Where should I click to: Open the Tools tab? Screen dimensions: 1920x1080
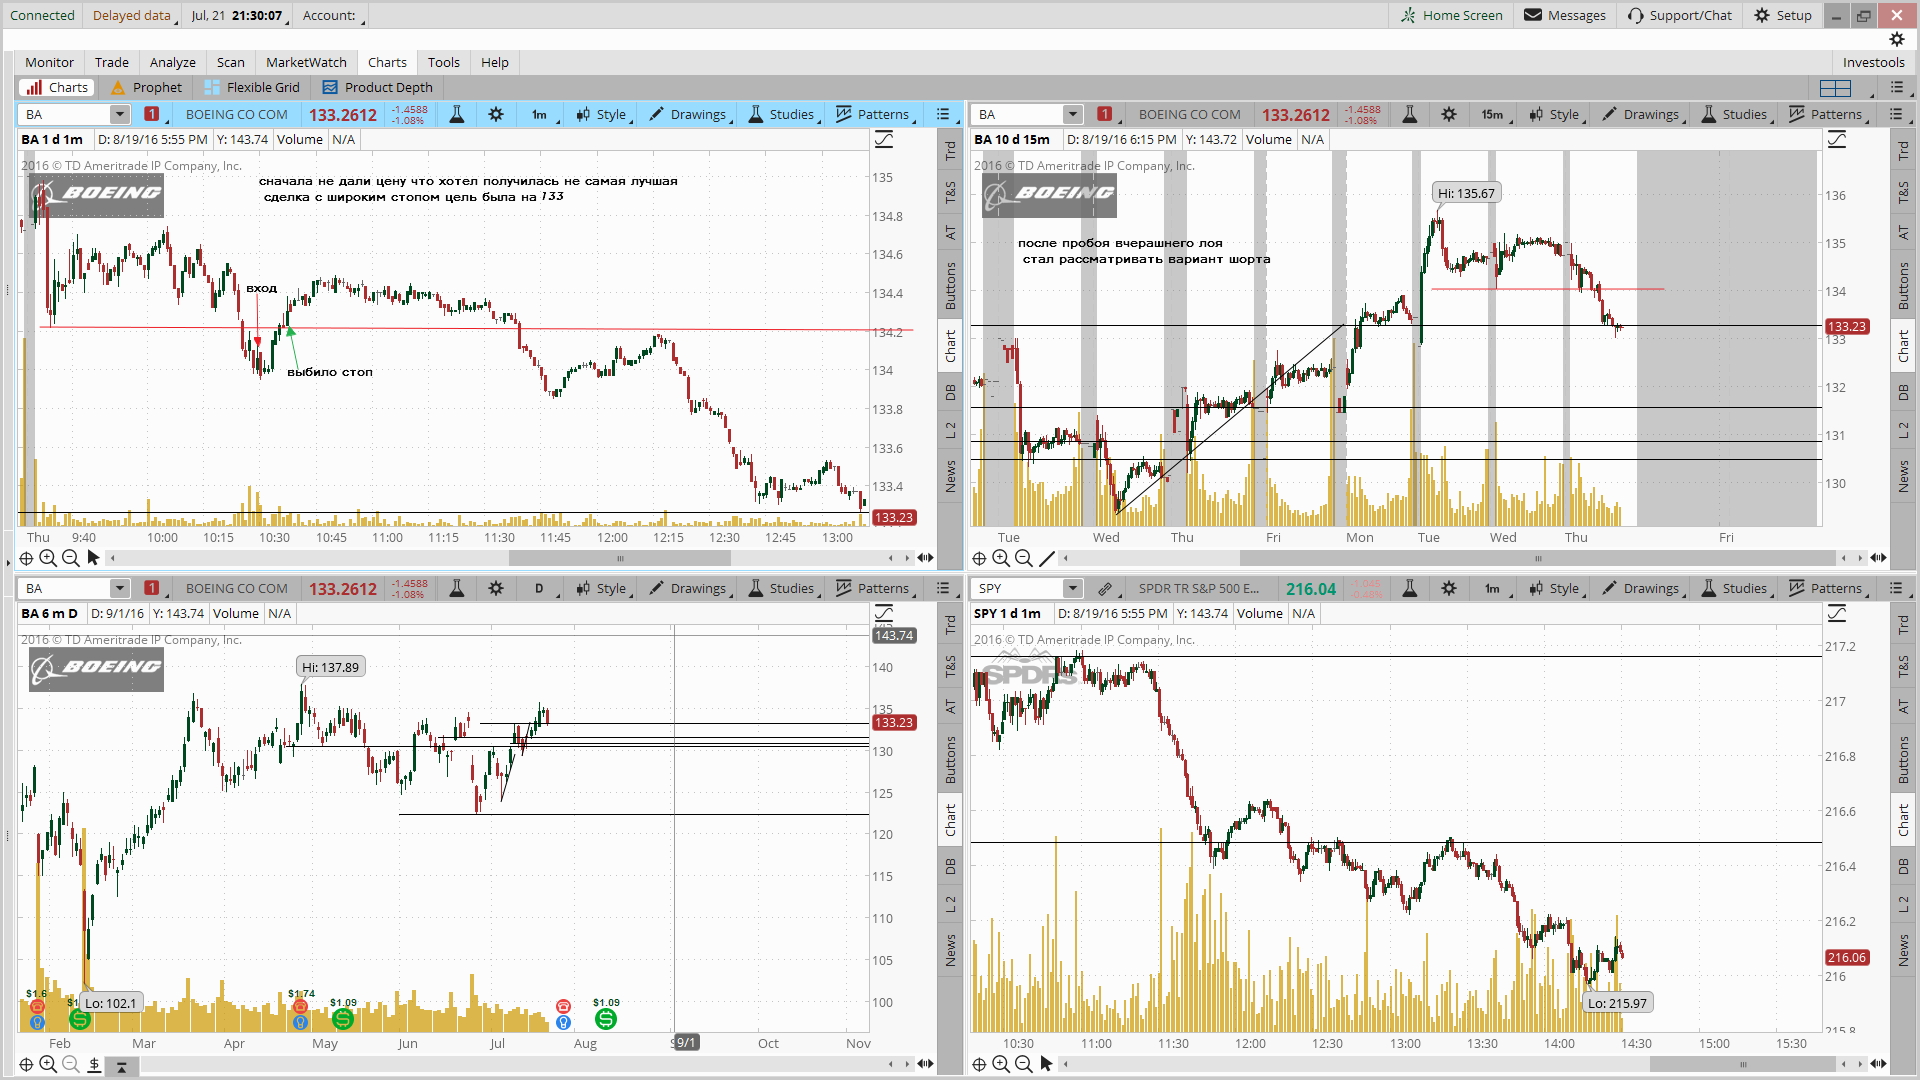pos(444,62)
